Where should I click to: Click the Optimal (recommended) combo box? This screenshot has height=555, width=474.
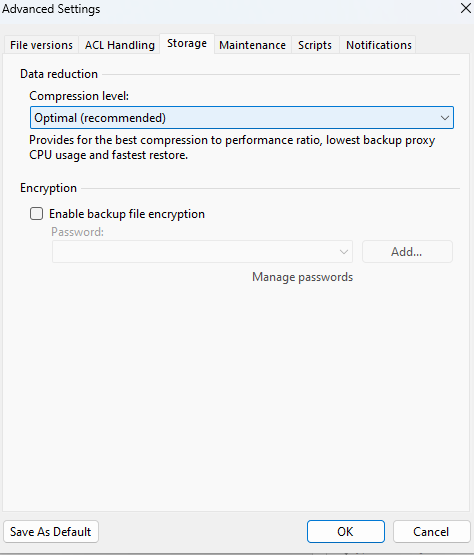click(x=242, y=118)
